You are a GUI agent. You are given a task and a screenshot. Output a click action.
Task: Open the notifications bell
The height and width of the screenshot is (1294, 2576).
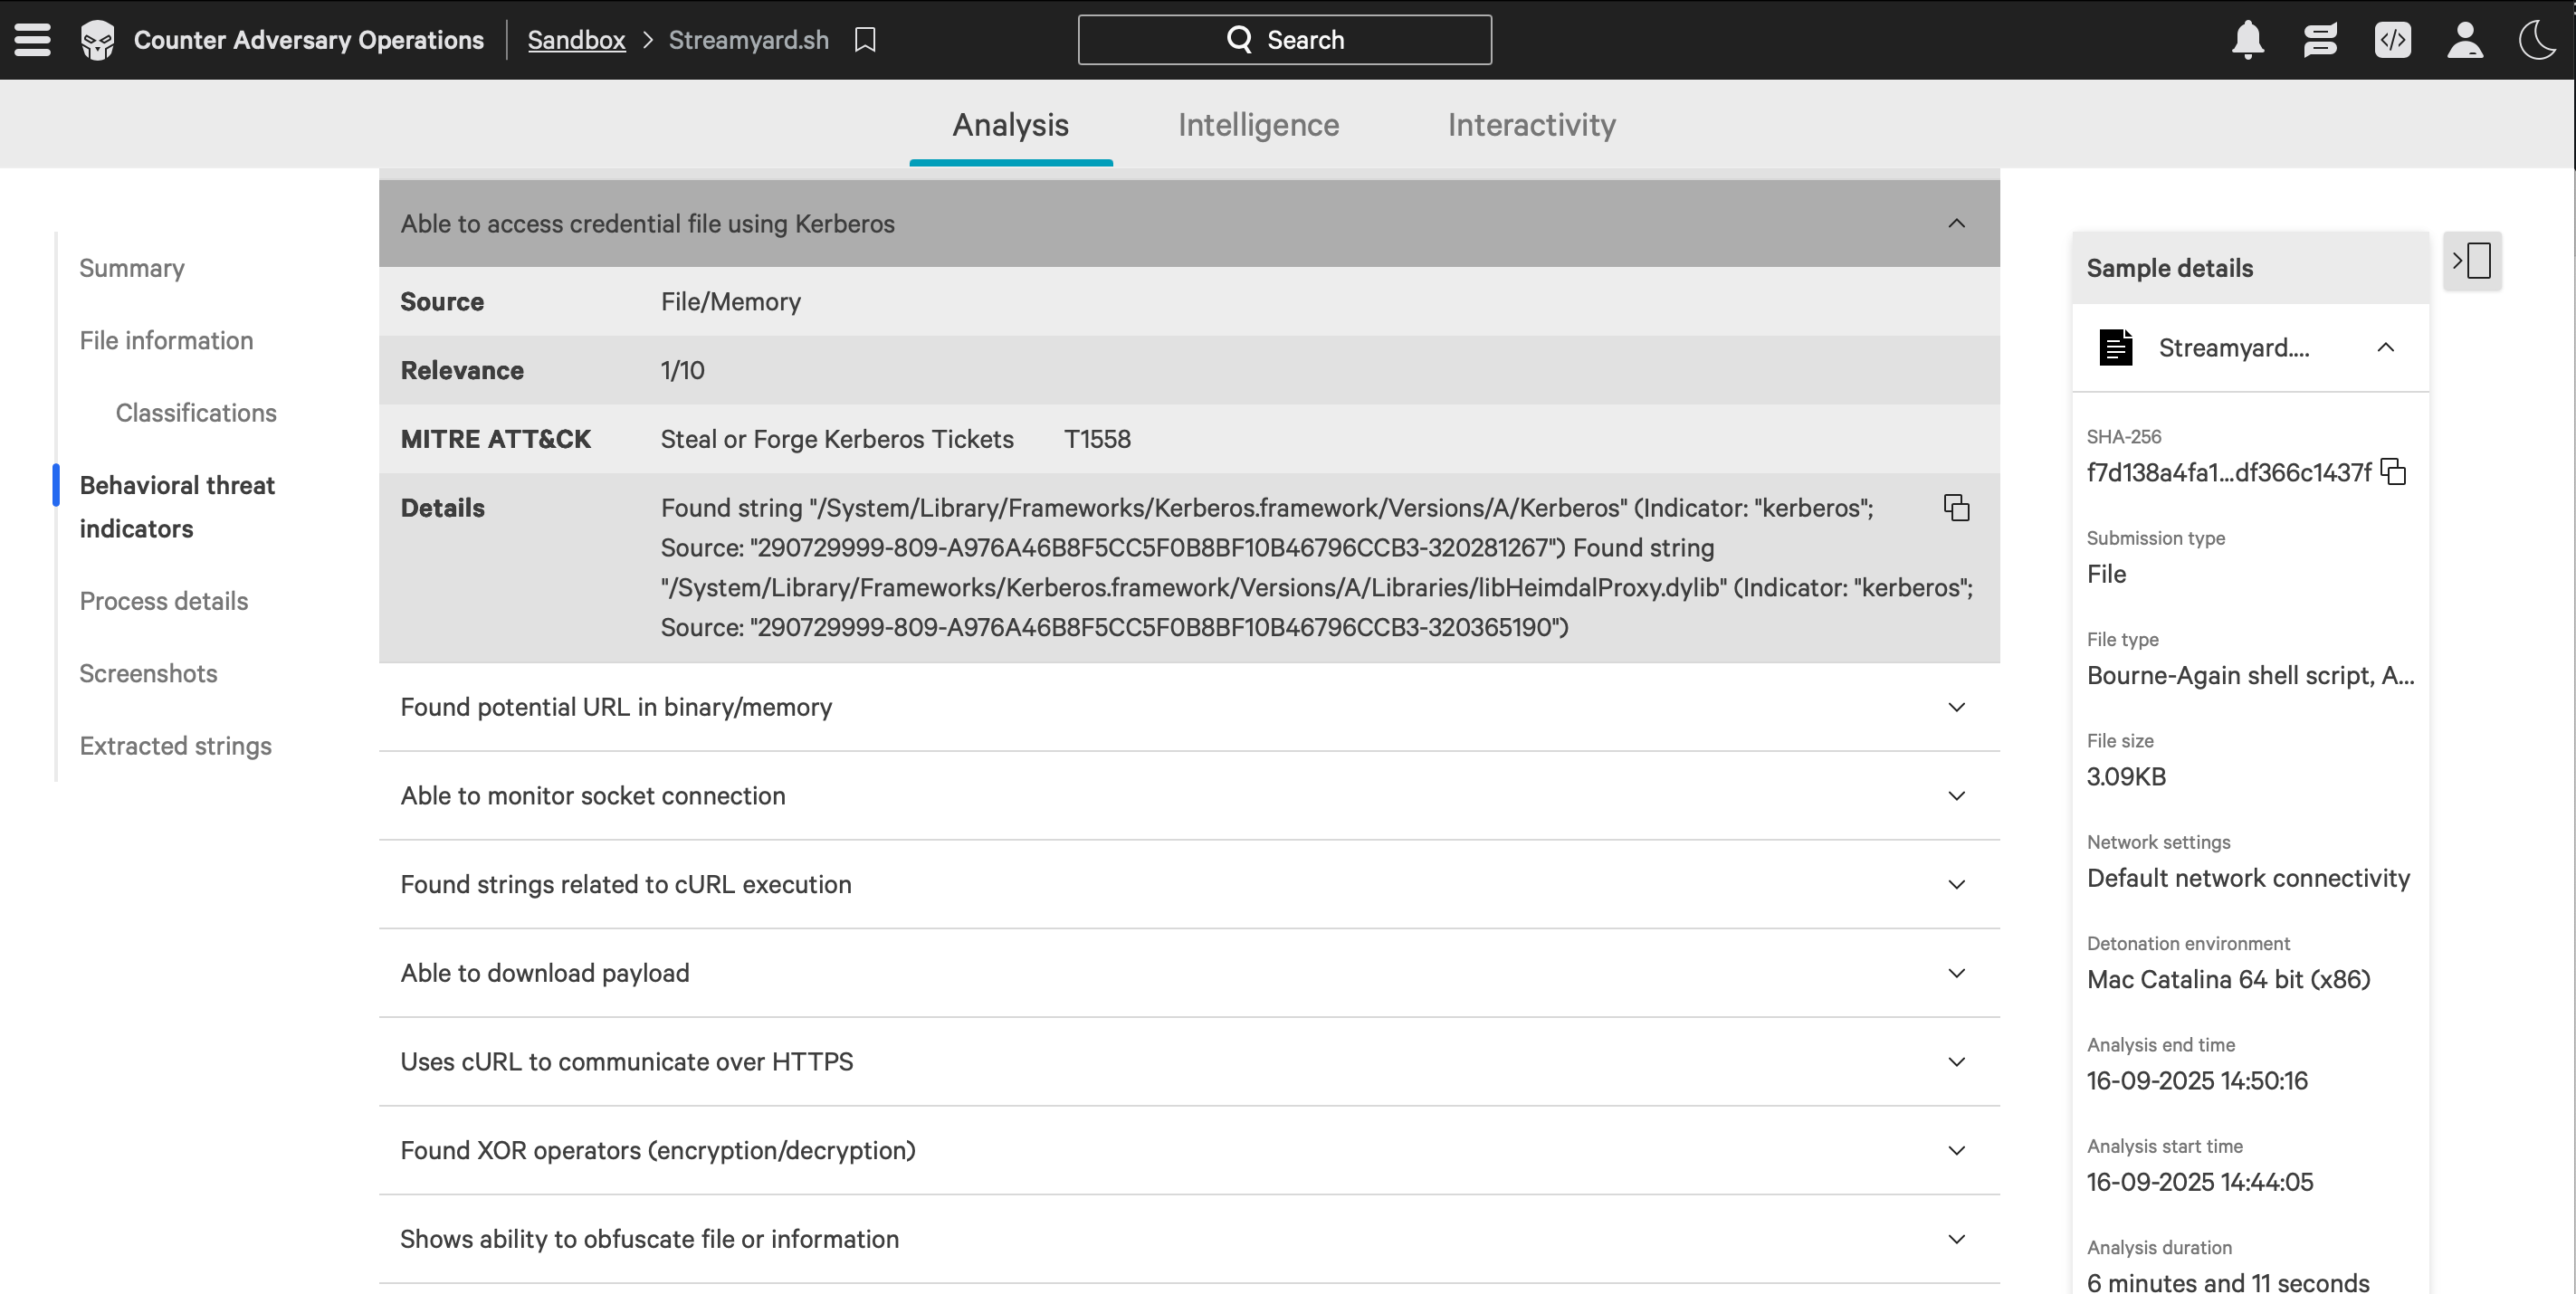(2247, 40)
